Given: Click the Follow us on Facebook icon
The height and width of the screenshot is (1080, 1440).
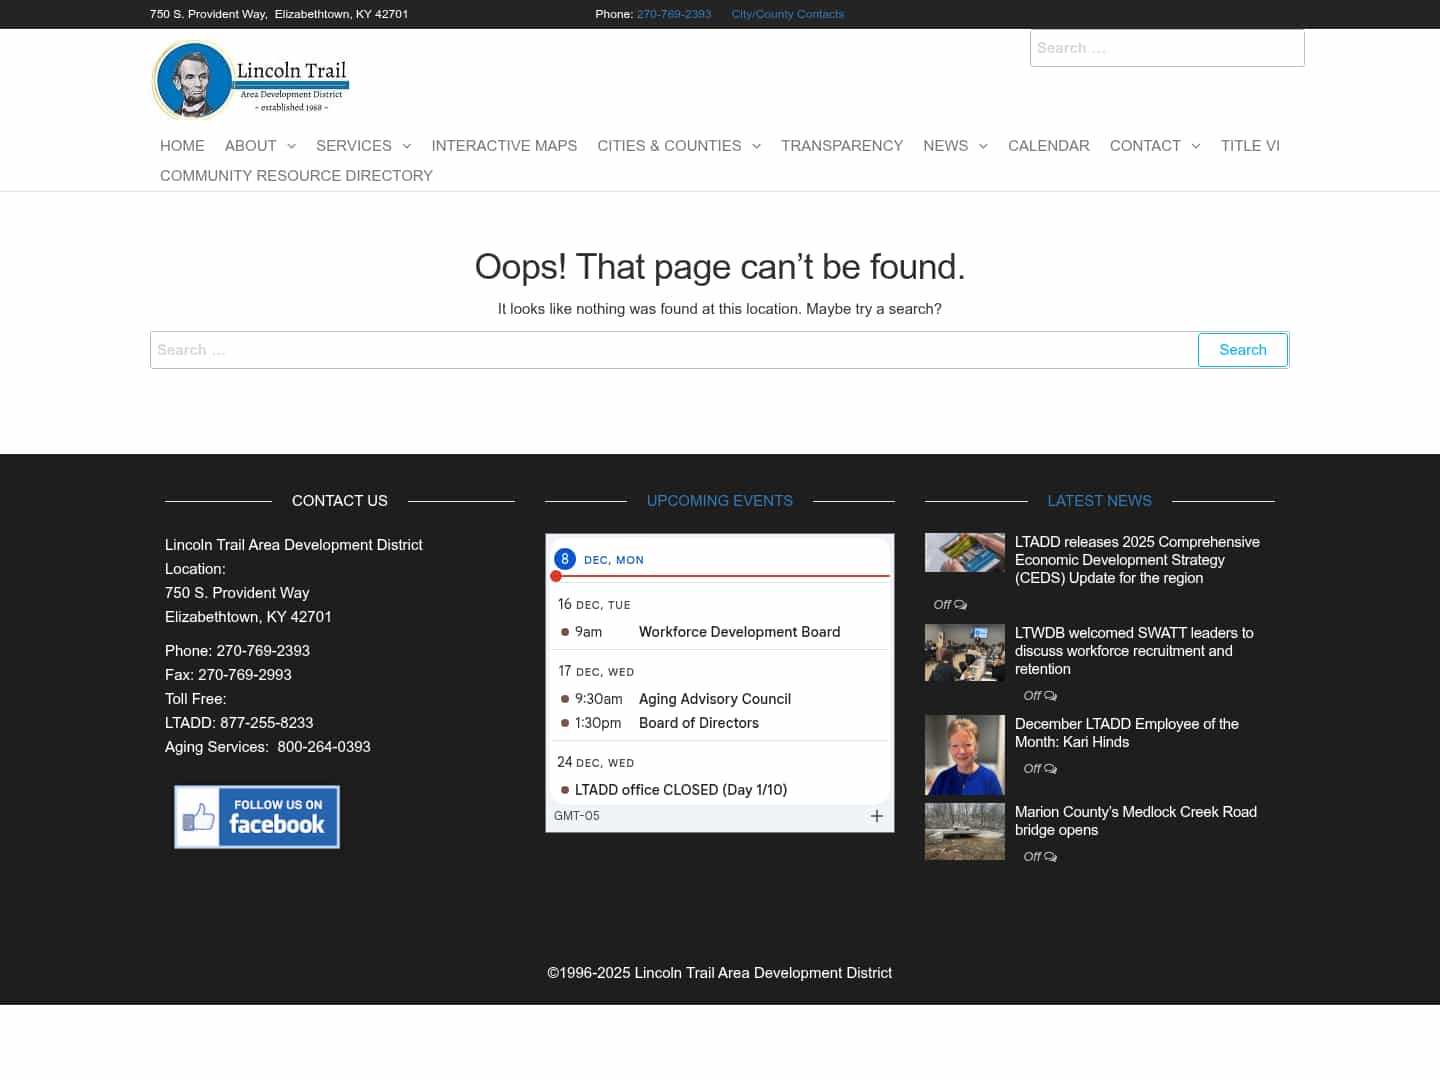Looking at the screenshot, I should point(256,816).
